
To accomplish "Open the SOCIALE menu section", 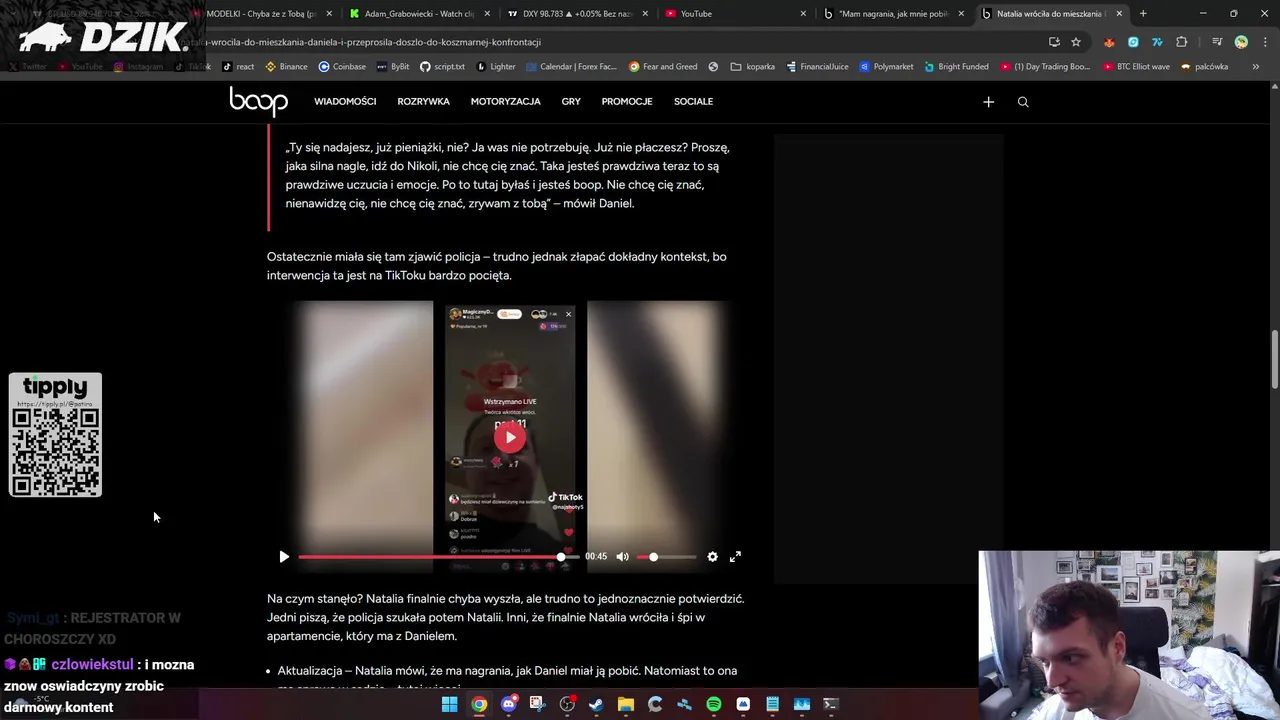I will coord(693,102).
